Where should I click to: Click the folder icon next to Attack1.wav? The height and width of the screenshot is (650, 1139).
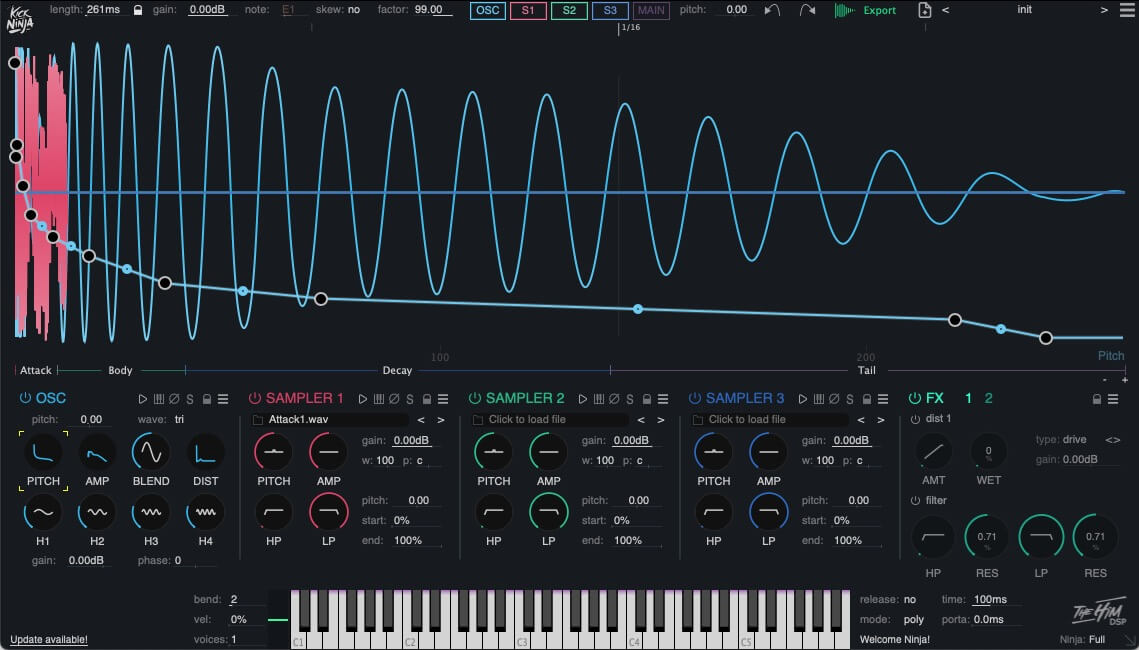click(259, 420)
